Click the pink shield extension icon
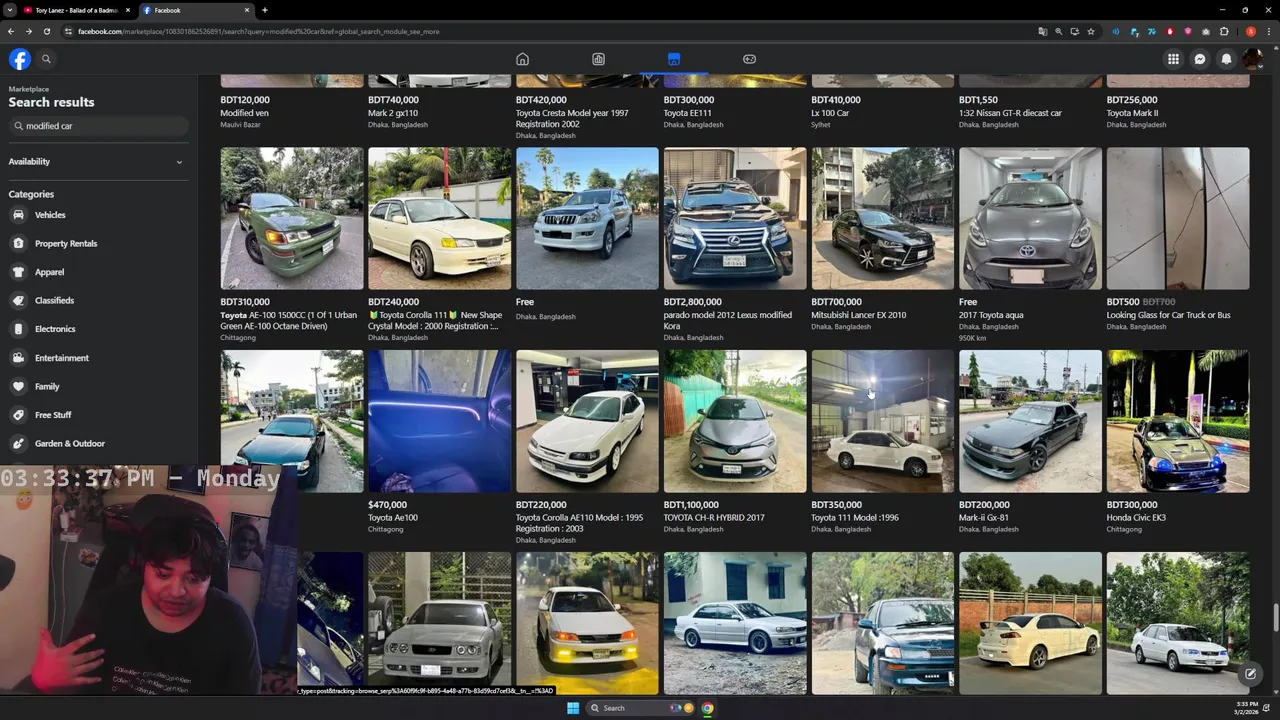 [x=1188, y=31]
